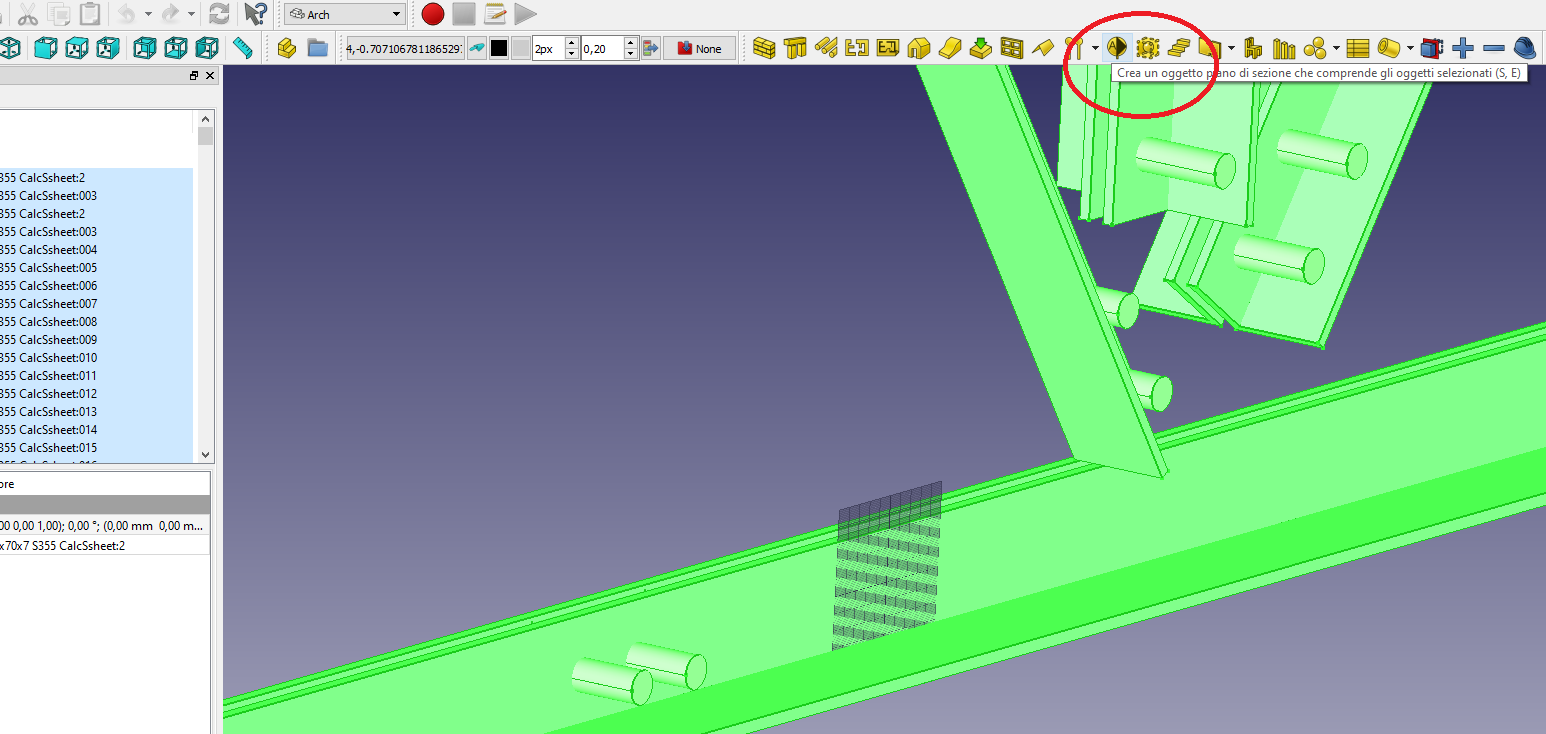Select the Arch Structure tool
This screenshot has height=734, width=1546.
click(x=795, y=47)
